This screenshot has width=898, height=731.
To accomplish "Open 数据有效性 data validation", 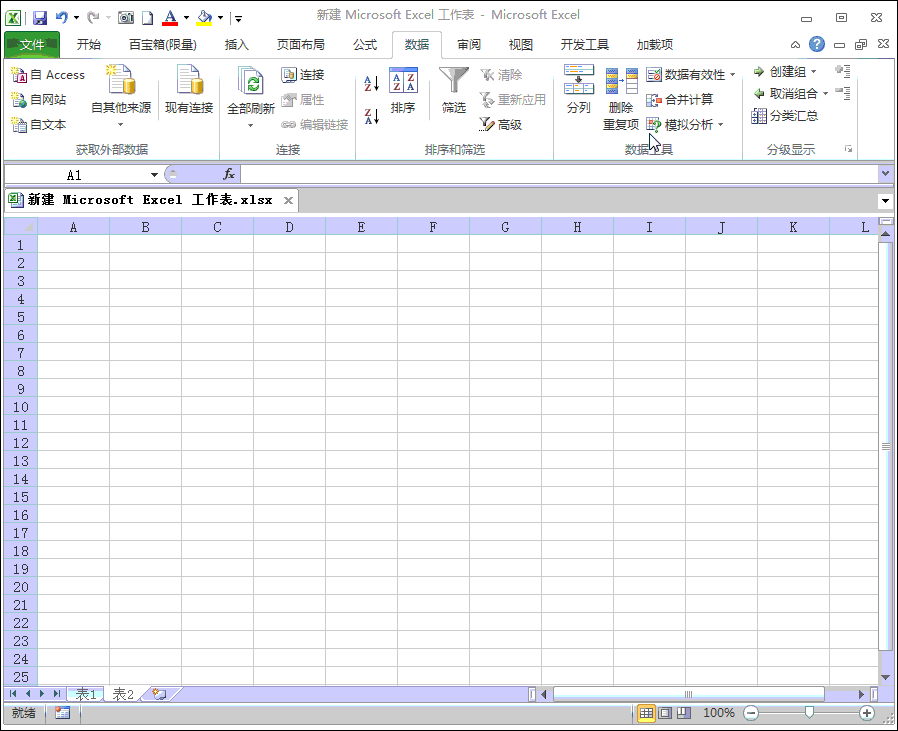I will tap(686, 74).
